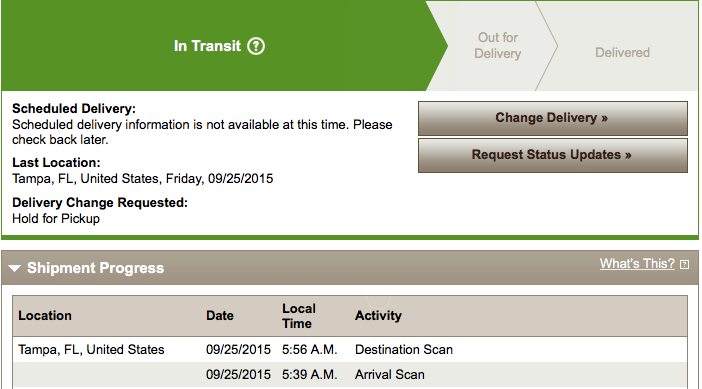Open the What's This? link
This screenshot has height=389, width=702.
click(x=637, y=264)
